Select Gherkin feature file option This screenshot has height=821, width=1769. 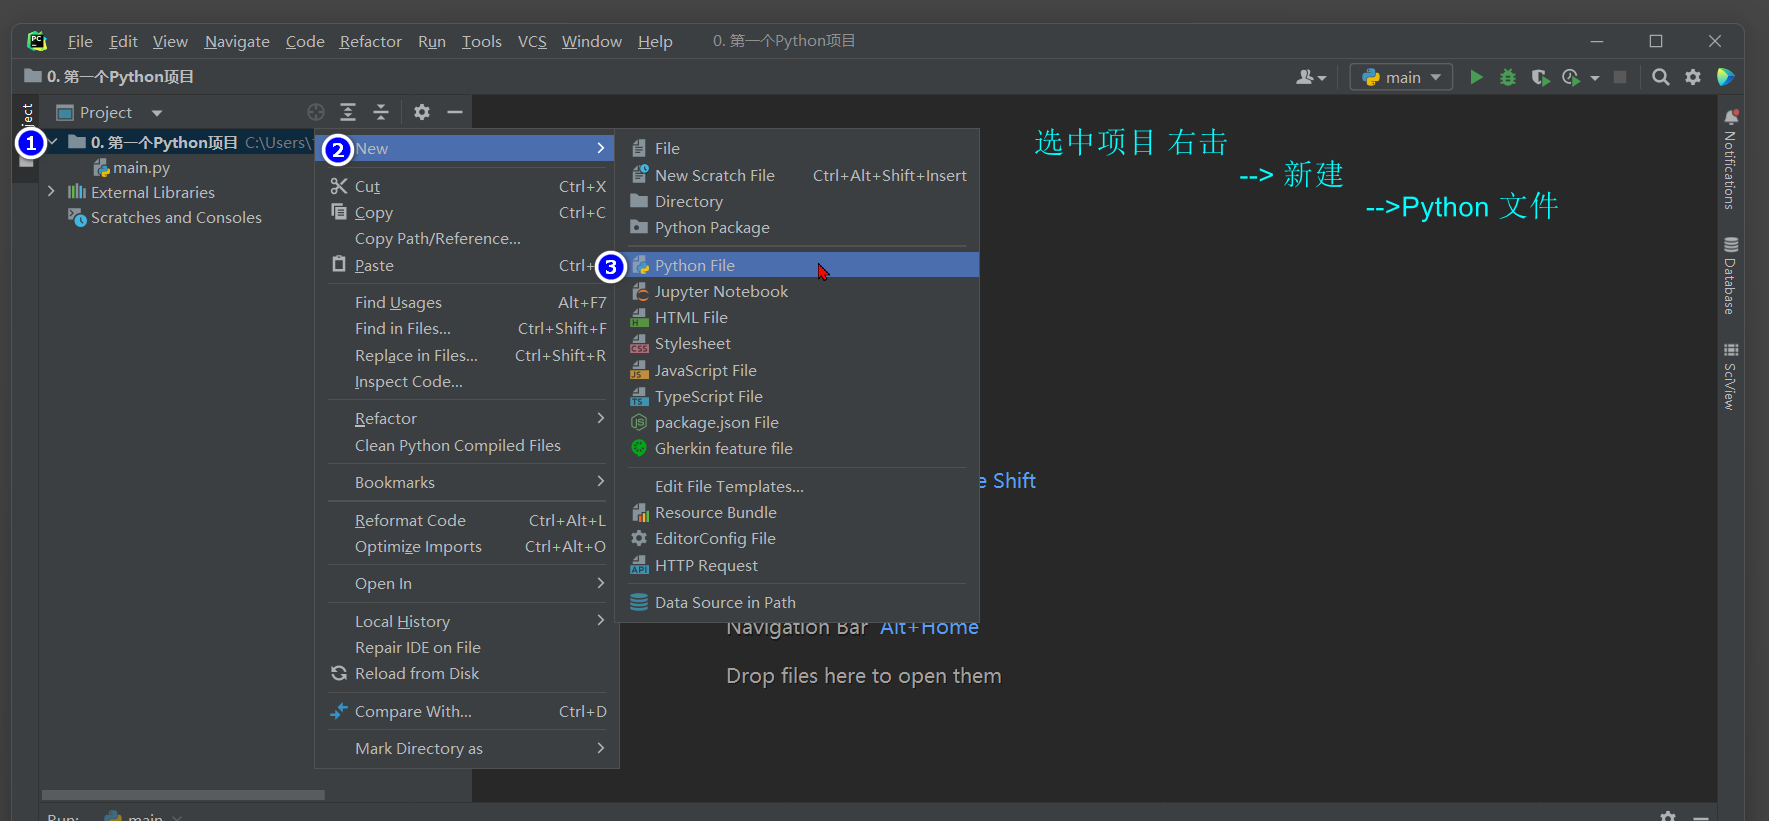[x=798, y=448]
